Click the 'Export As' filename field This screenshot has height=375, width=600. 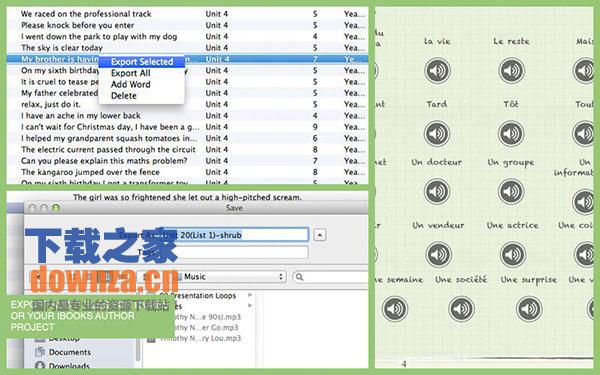[233, 235]
